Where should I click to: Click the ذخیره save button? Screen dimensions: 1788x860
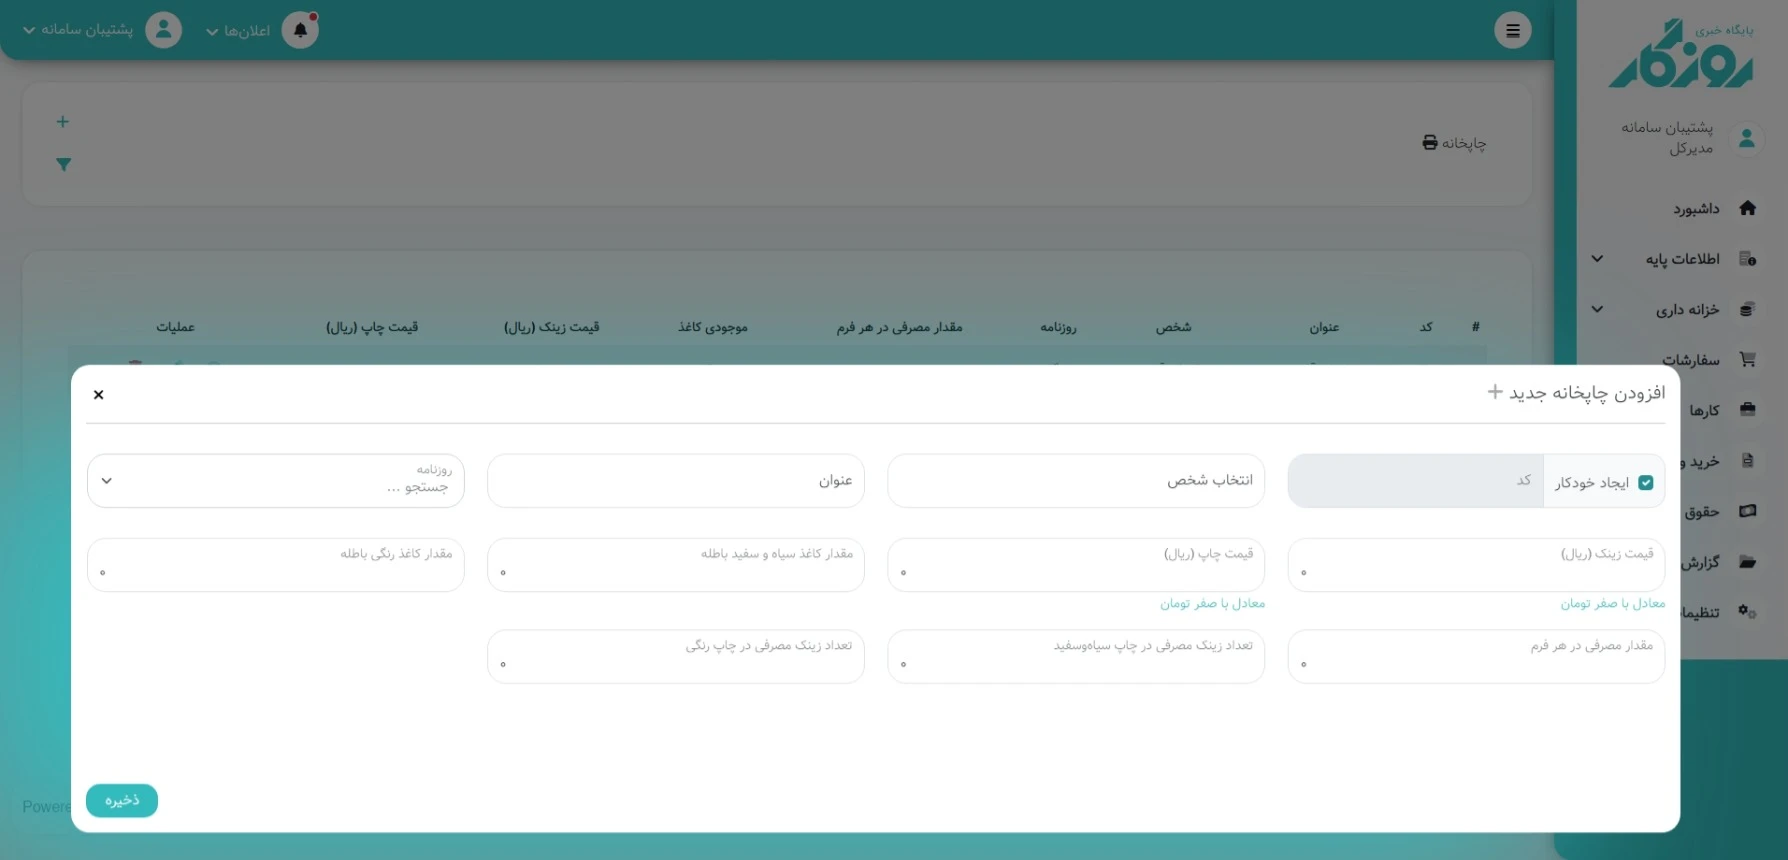[x=122, y=800]
